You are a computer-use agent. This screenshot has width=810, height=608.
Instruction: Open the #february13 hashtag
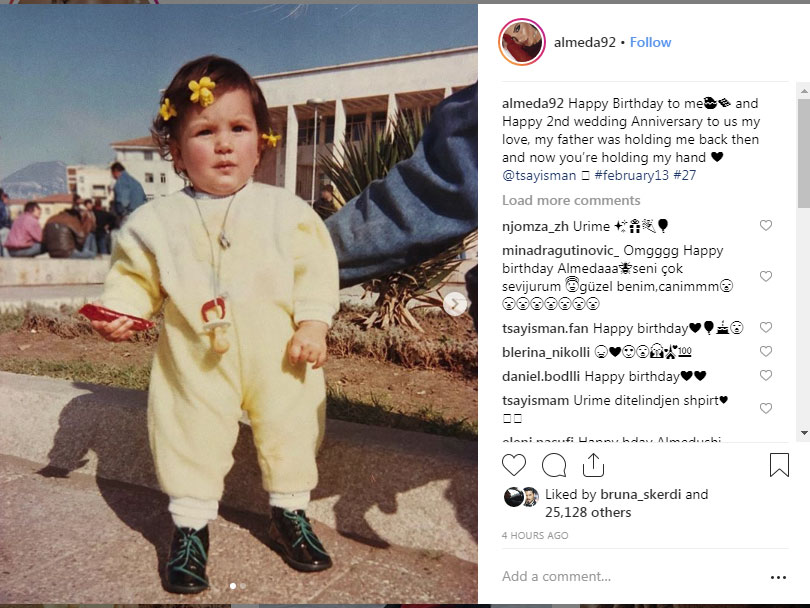631,176
